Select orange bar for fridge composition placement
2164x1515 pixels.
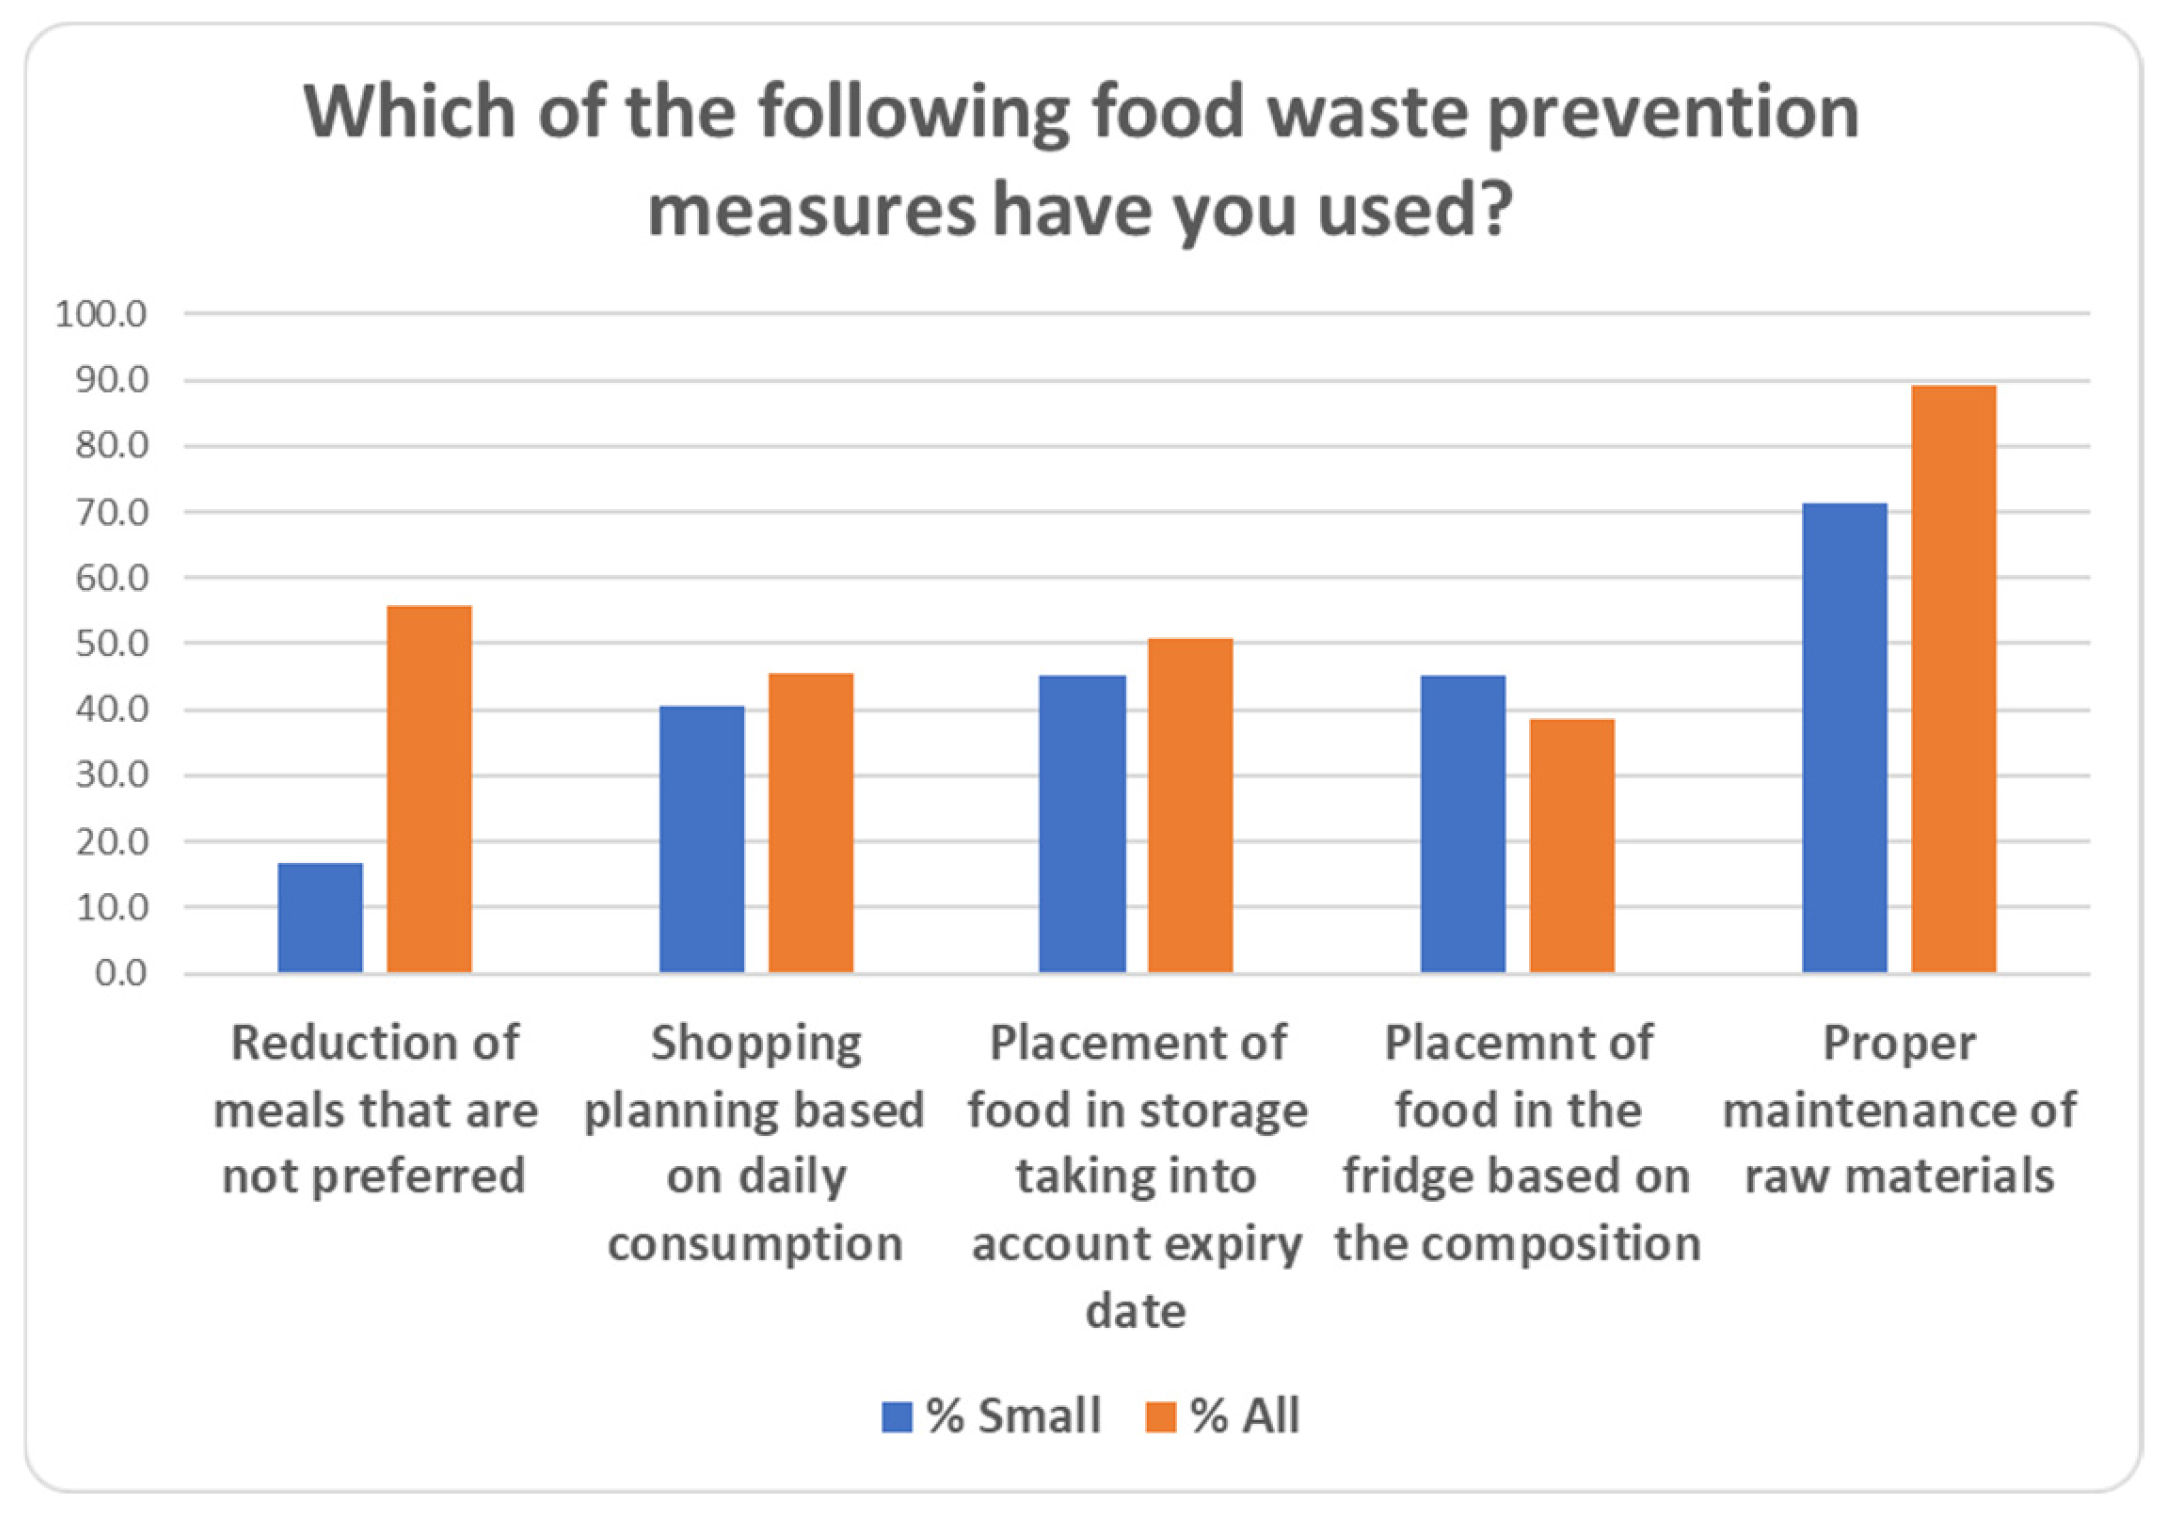tap(1572, 845)
